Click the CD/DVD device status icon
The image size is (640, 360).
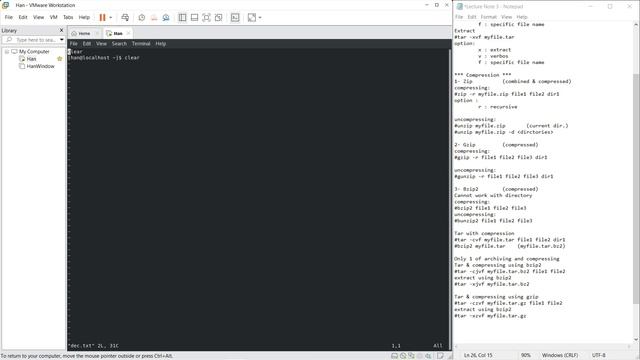pyautogui.click(x=403, y=356)
